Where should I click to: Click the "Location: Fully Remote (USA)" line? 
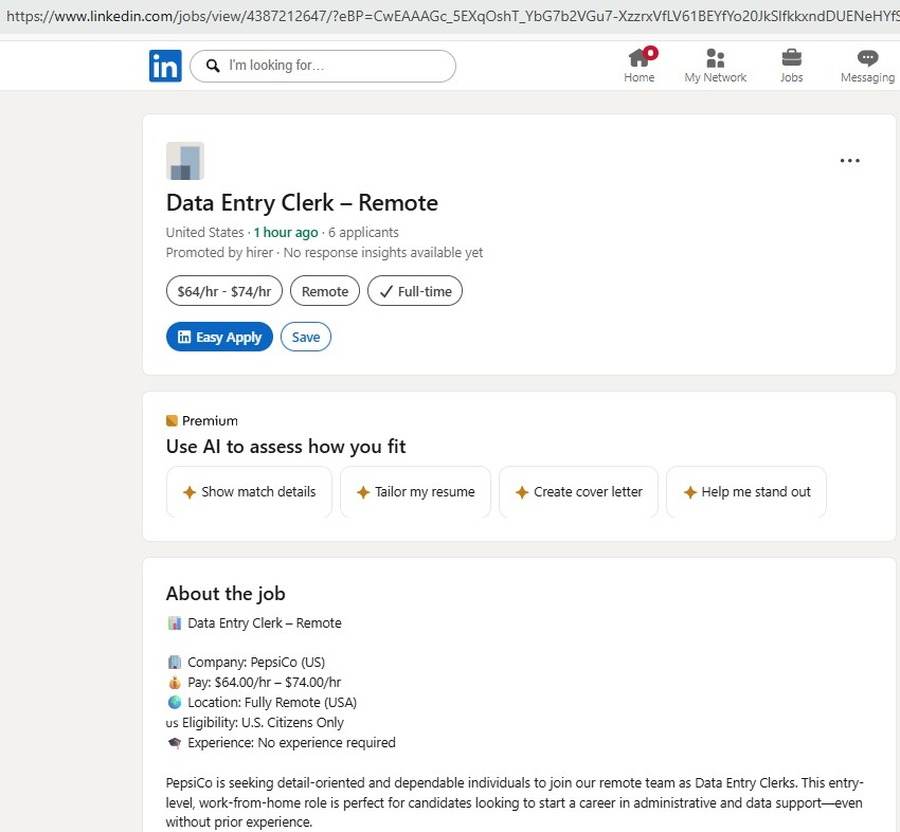tap(272, 702)
